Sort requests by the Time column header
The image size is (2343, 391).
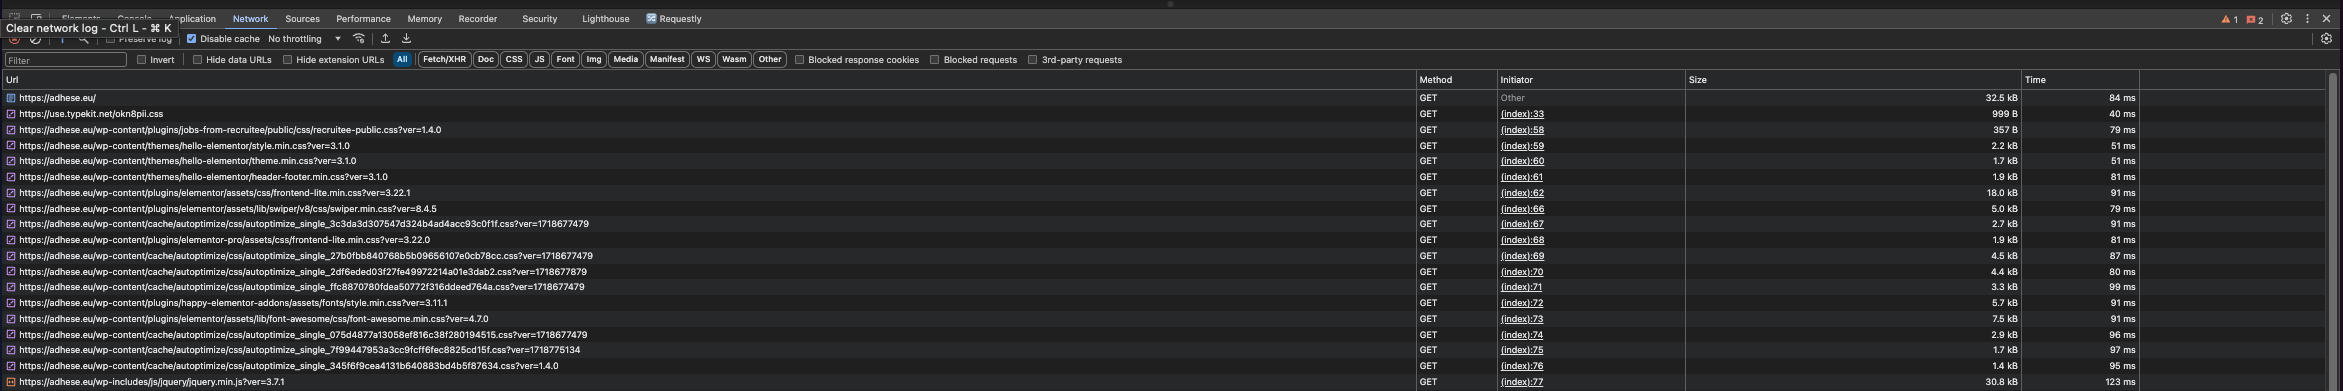tap(2080, 80)
